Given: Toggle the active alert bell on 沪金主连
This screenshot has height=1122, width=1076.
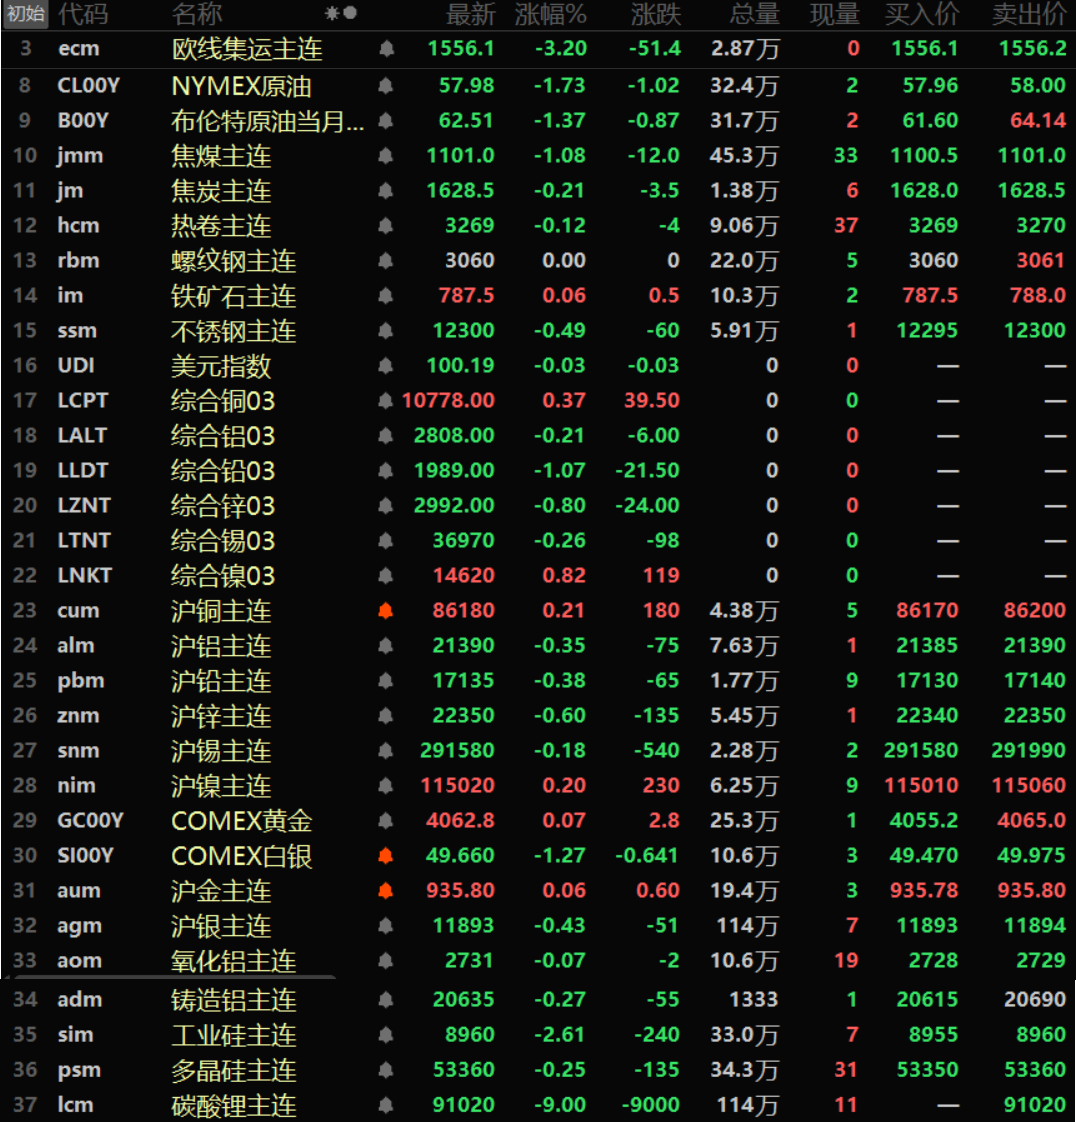Looking at the screenshot, I should point(386,891).
